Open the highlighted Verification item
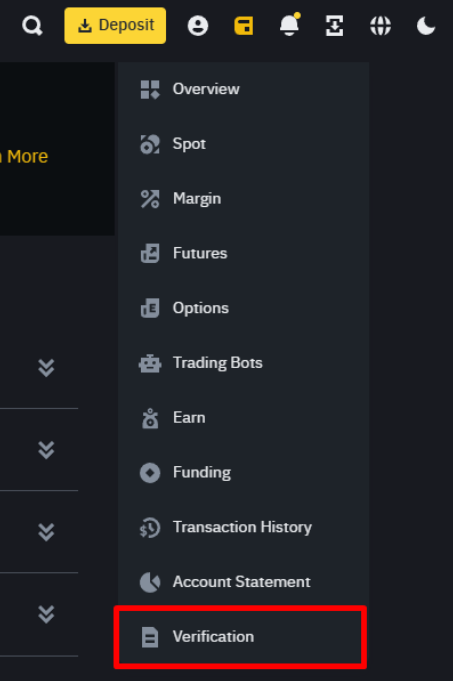This screenshot has width=453, height=681. pos(240,637)
